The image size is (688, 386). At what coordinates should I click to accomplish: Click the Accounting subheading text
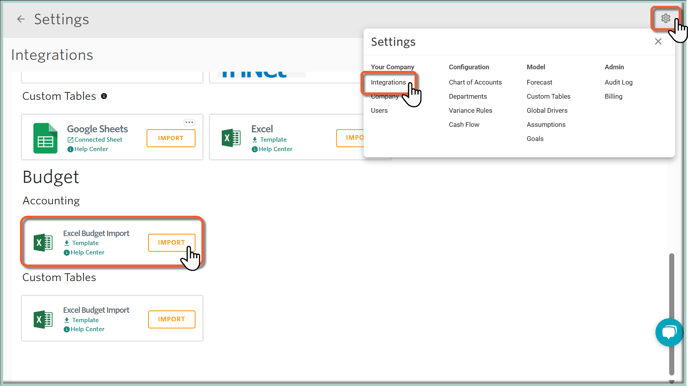point(51,201)
